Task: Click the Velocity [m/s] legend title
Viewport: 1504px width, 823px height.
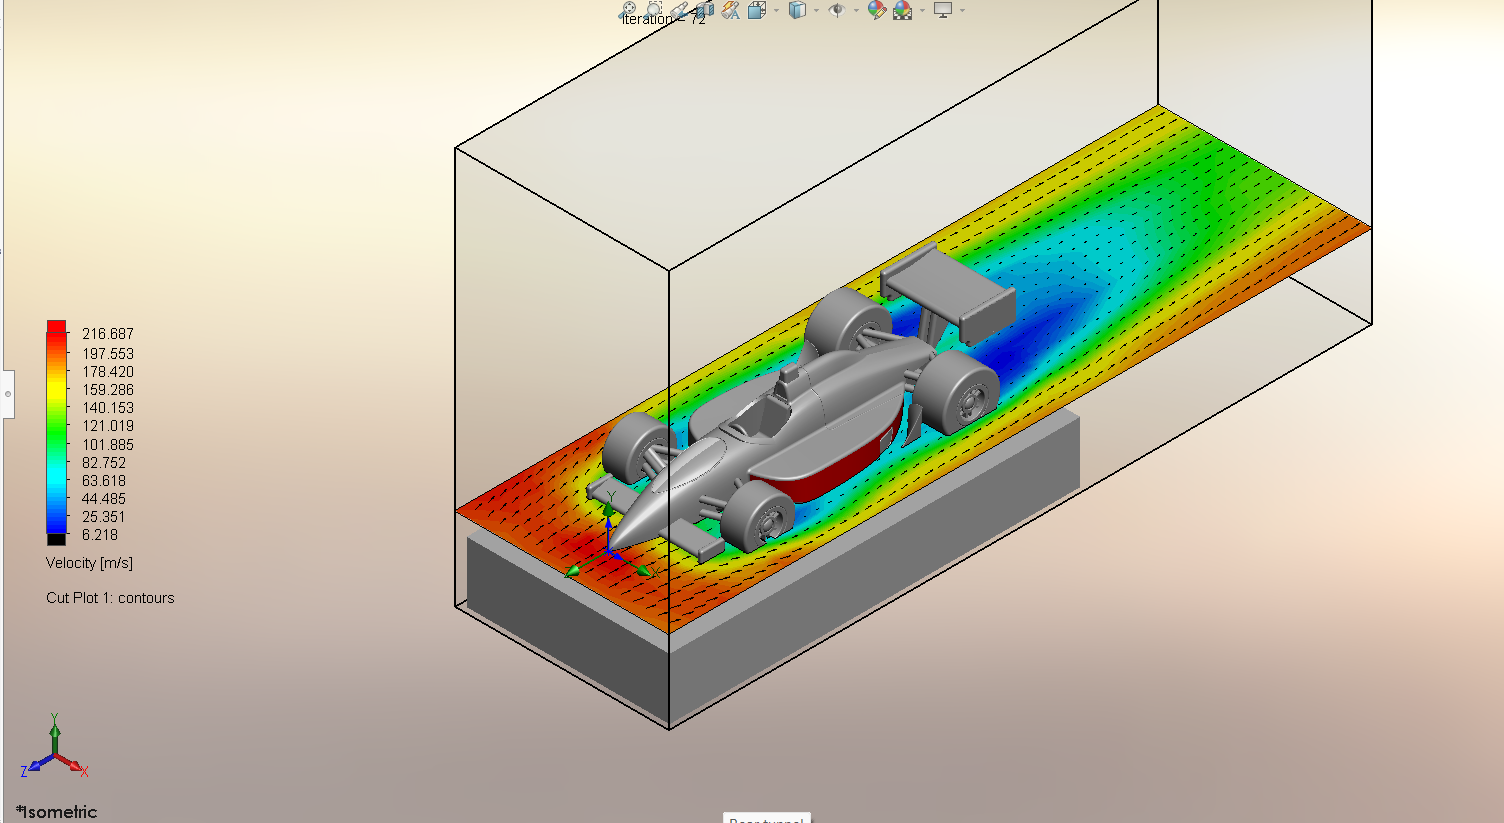Action: point(89,563)
